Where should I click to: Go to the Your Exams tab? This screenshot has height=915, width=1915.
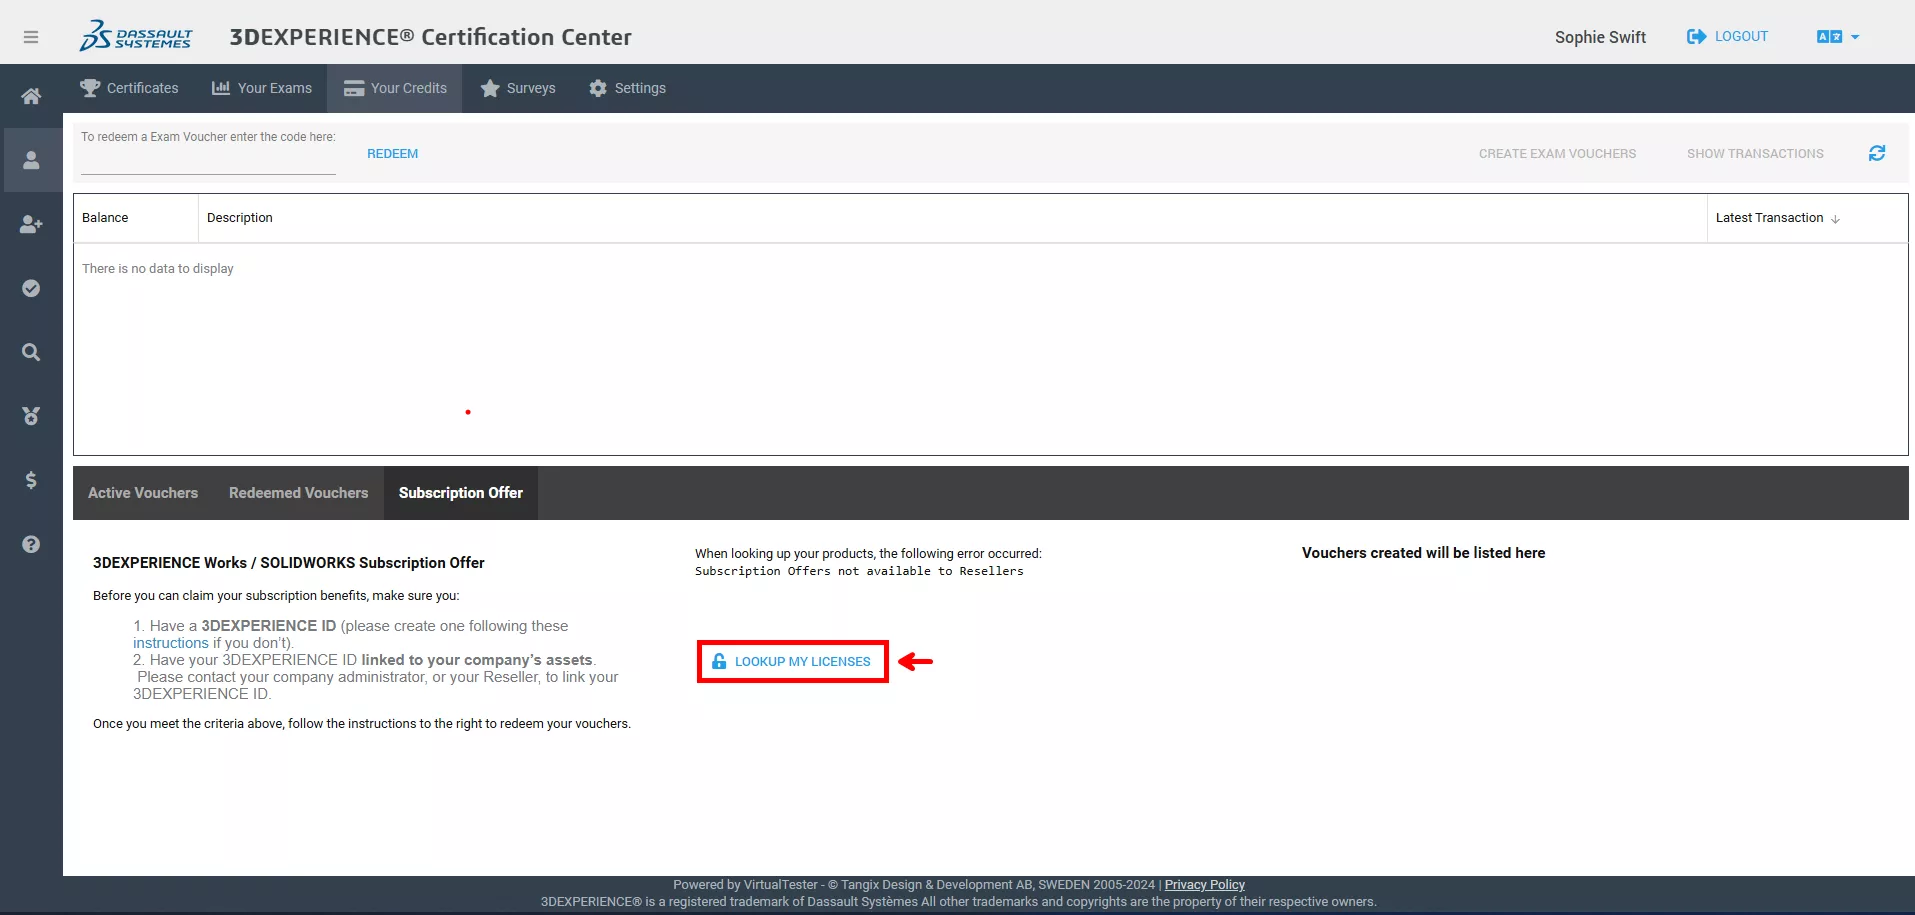[x=262, y=88]
